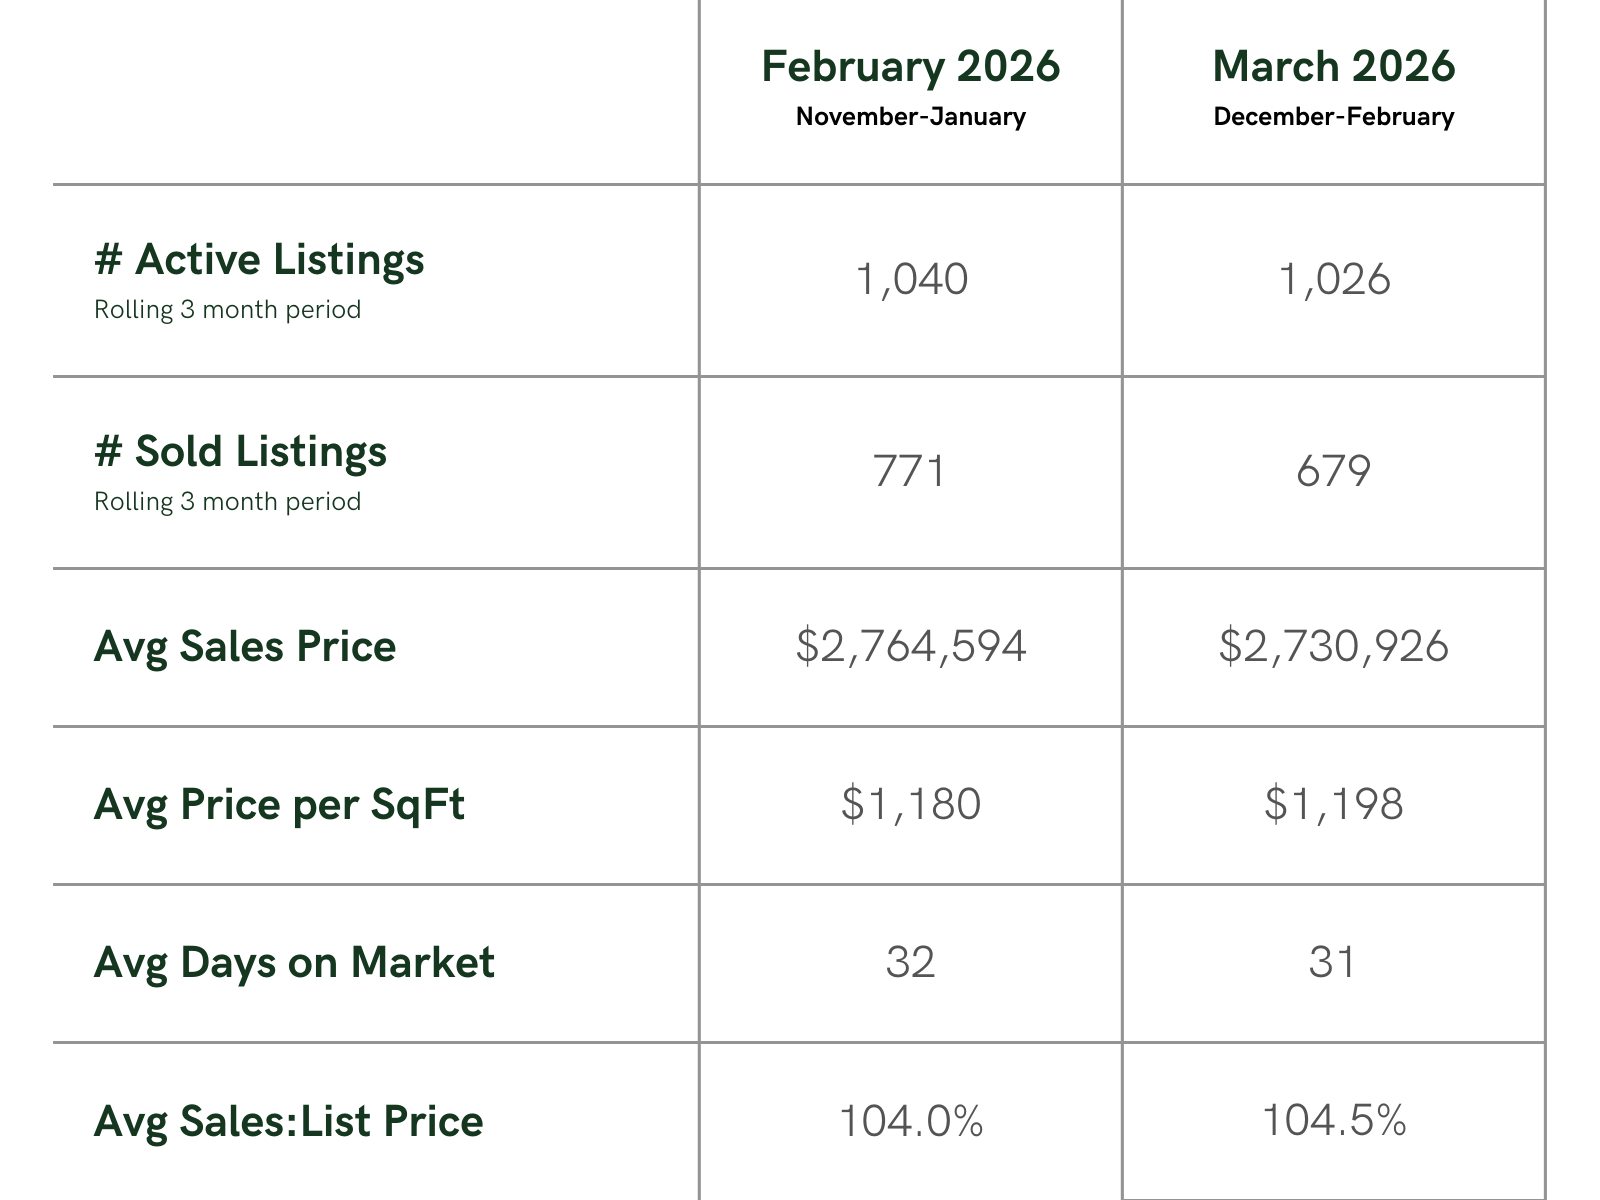Click the Avg Sales Price row label

(245, 647)
